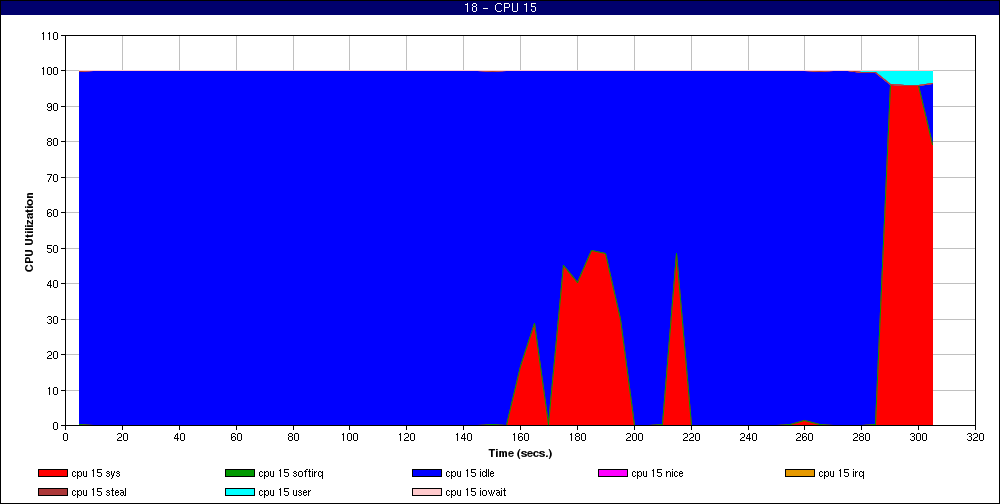Select the 'cpu 15 iowait' legend label
This screenshot has height=504, width=1000.
click(x=476, y=493)
